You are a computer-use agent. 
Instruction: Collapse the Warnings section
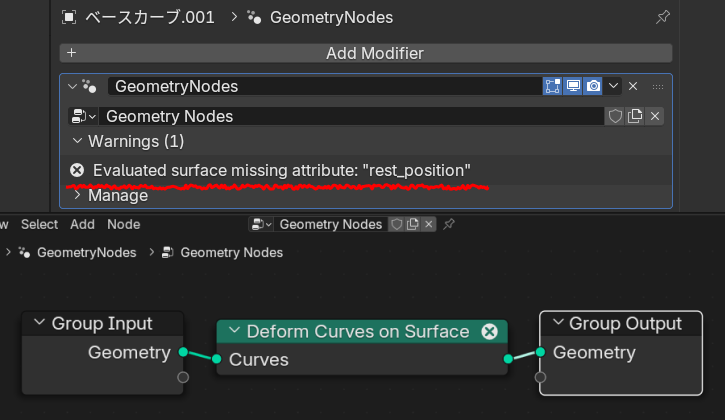78,141
